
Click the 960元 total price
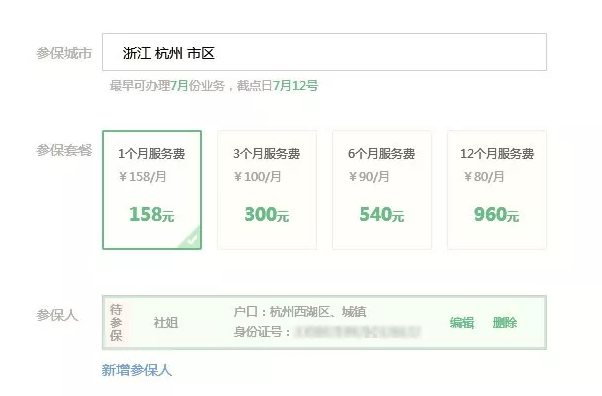(x=496, y=214)
